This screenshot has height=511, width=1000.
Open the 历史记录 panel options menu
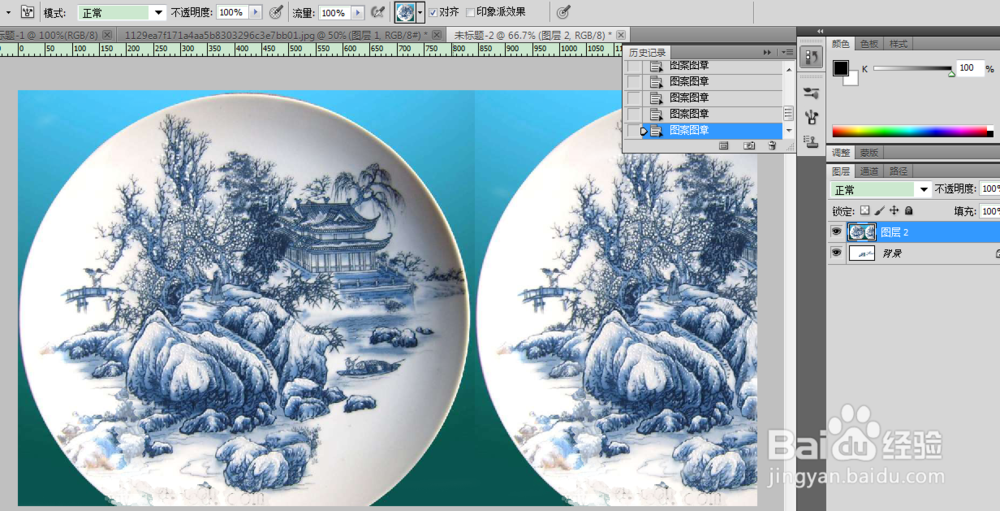[x=788, y=52]
